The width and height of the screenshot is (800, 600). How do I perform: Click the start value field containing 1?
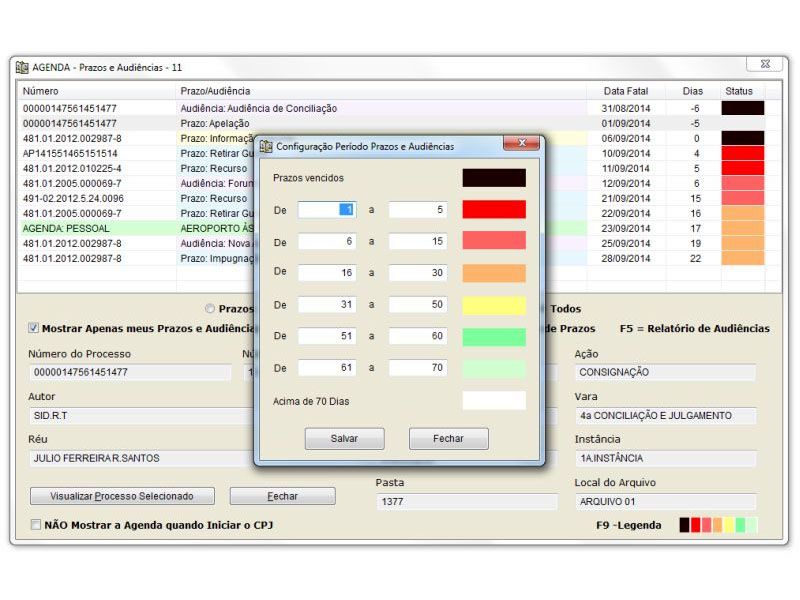[326, 210]
